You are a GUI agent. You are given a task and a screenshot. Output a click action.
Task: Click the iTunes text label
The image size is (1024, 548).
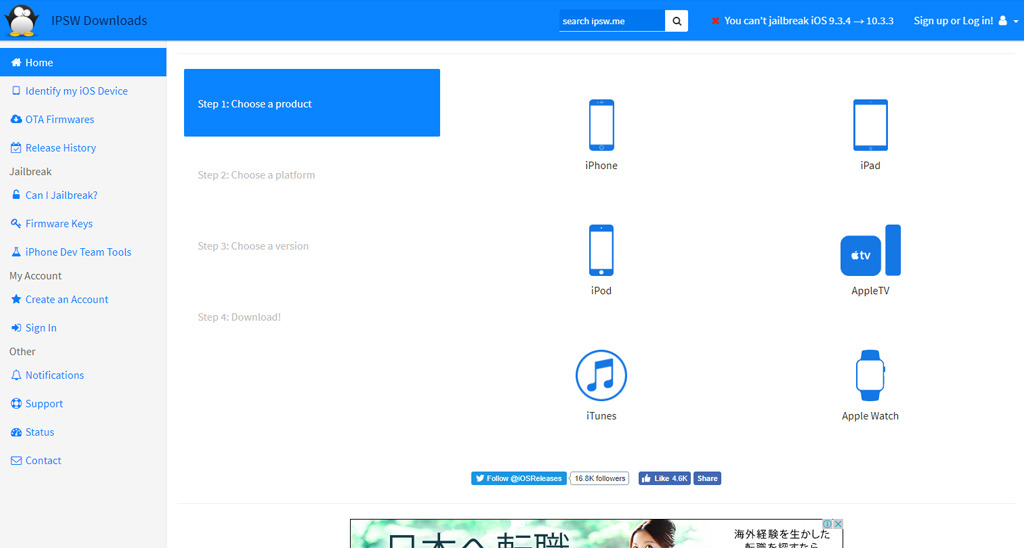pyautogui.click(x=601, y=416)
